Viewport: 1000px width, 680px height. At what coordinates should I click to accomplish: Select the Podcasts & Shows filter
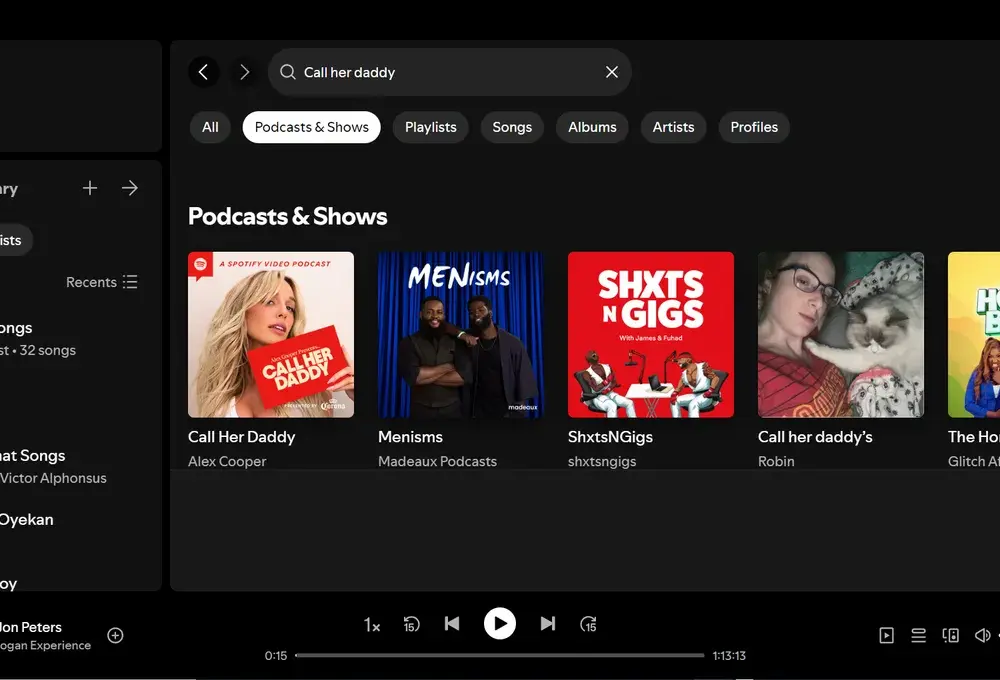[311, 127]
